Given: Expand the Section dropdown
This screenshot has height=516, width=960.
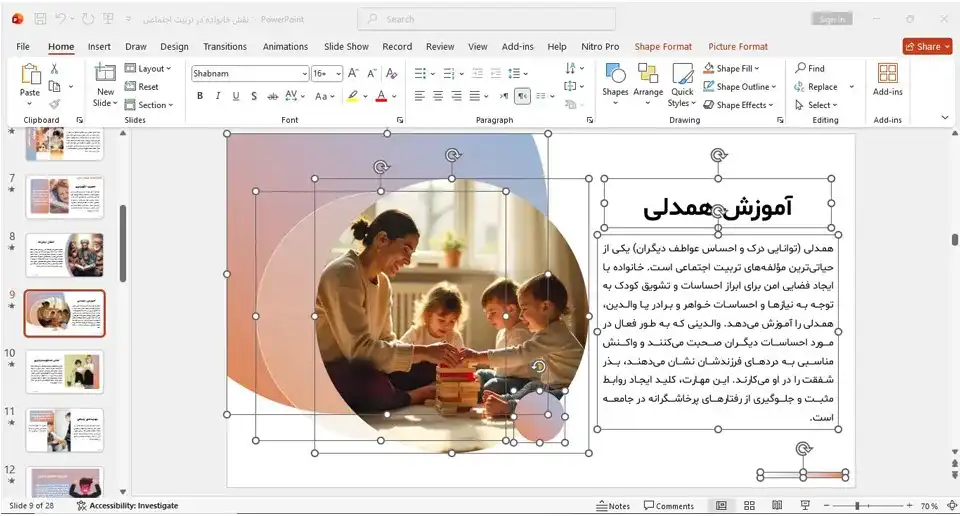Looking at the screenshot, I should (149, 105).
